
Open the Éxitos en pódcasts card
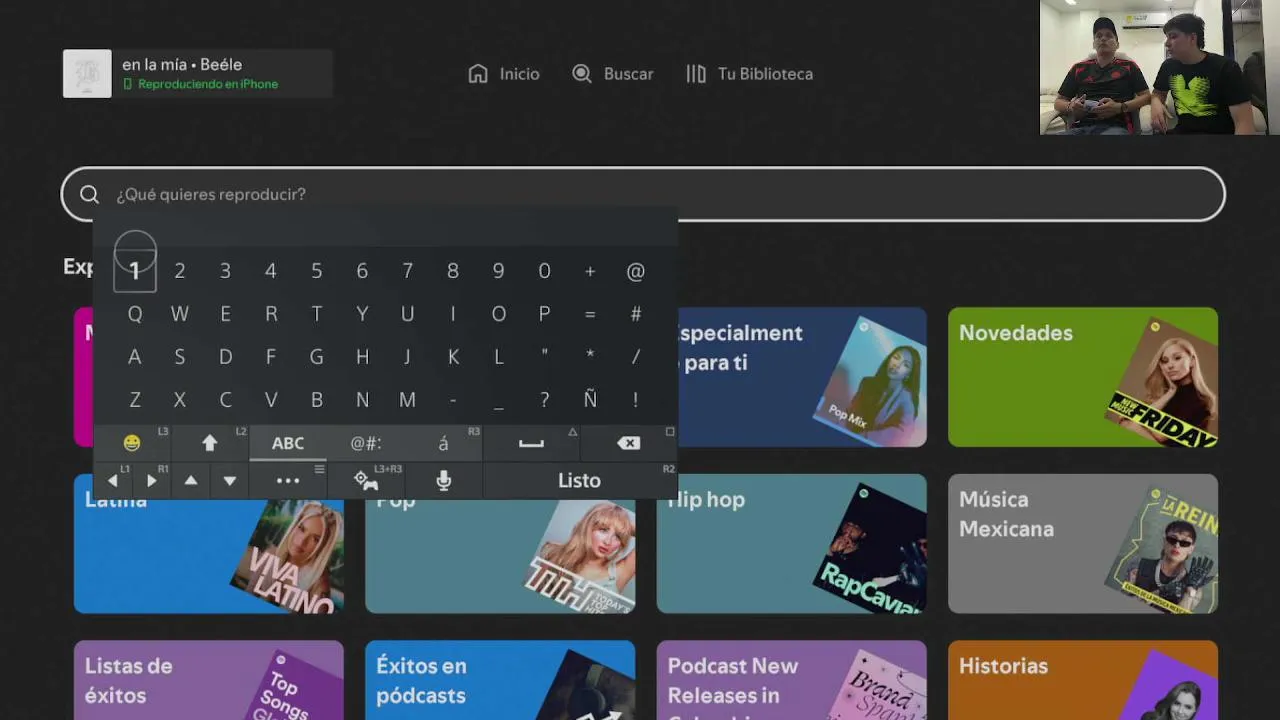[x=500, y=680]
